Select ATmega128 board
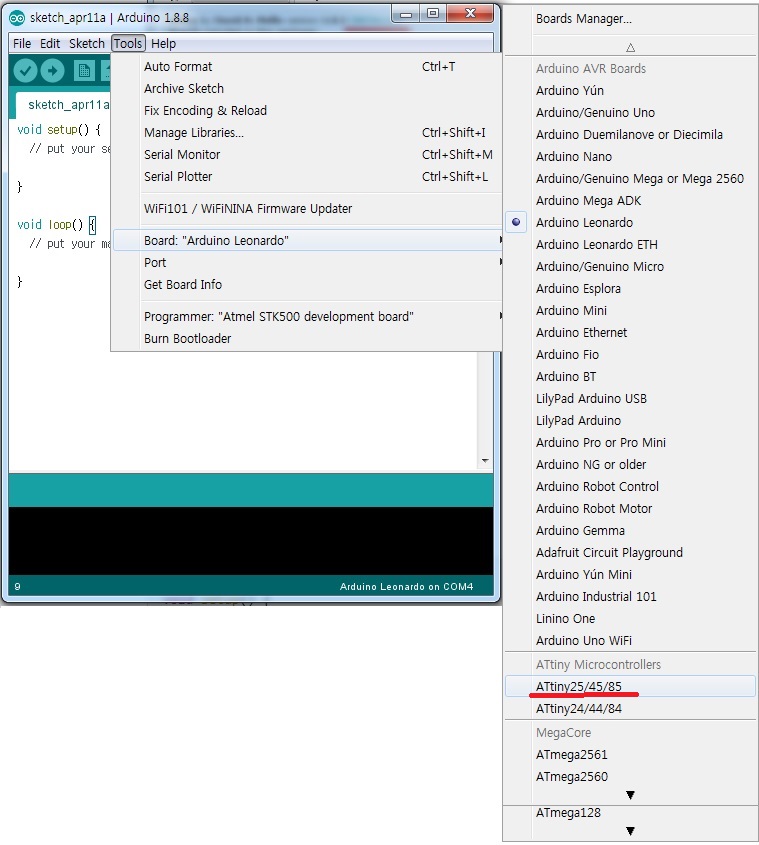The image size is (759, 845). click(x=630, y=813)
